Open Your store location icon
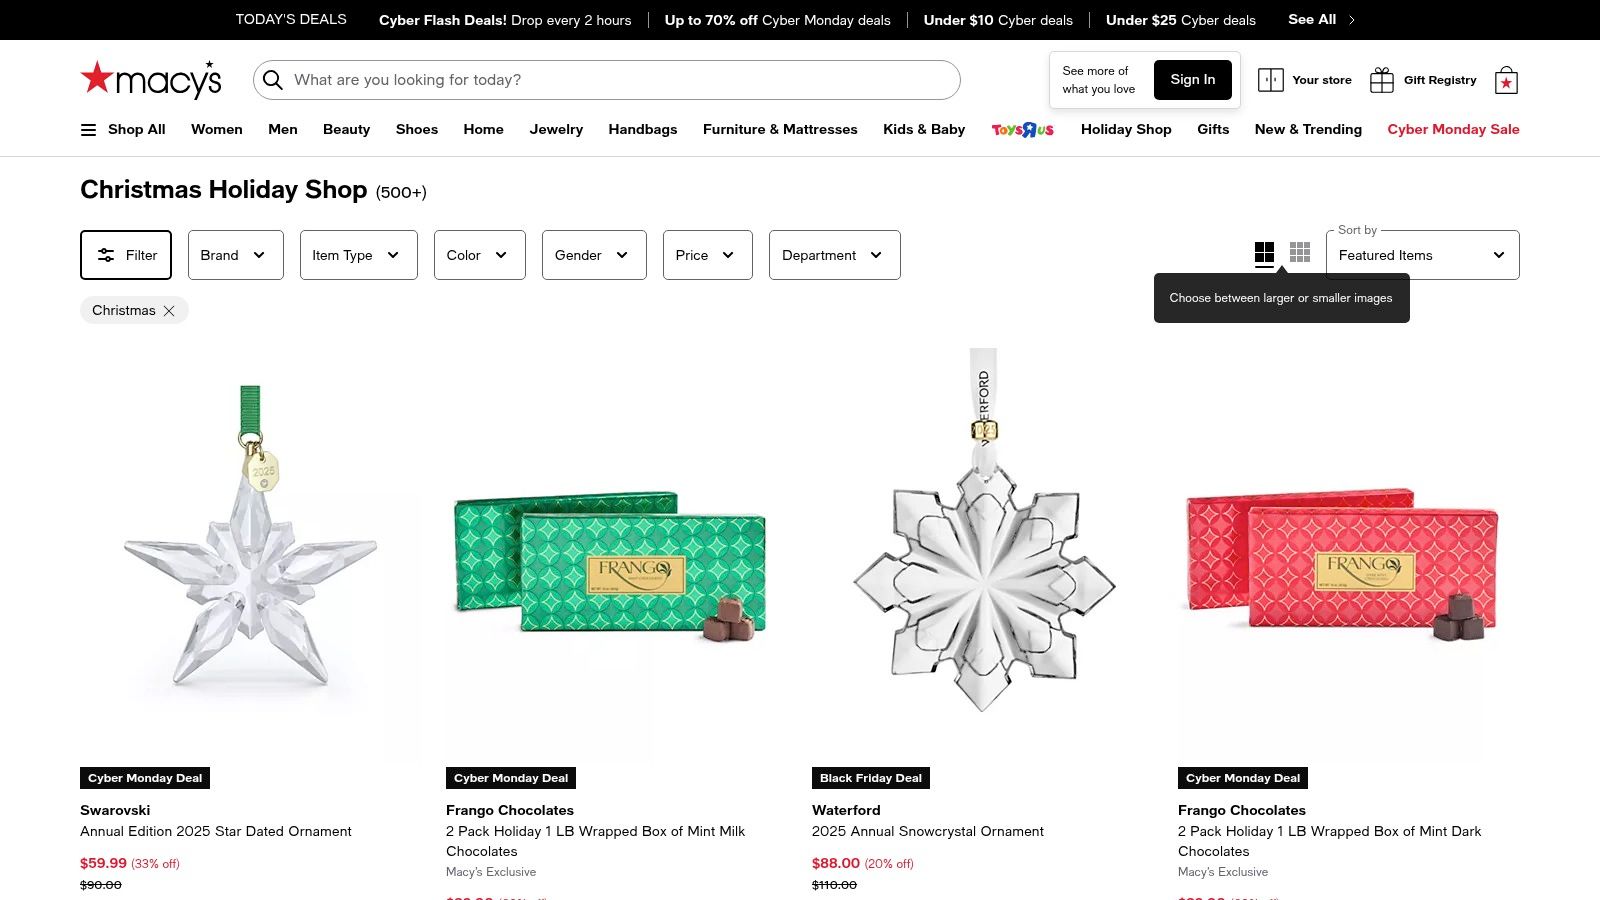Image resolution: width=1600 pixels, height=900 pixels. coord(1271,79)
